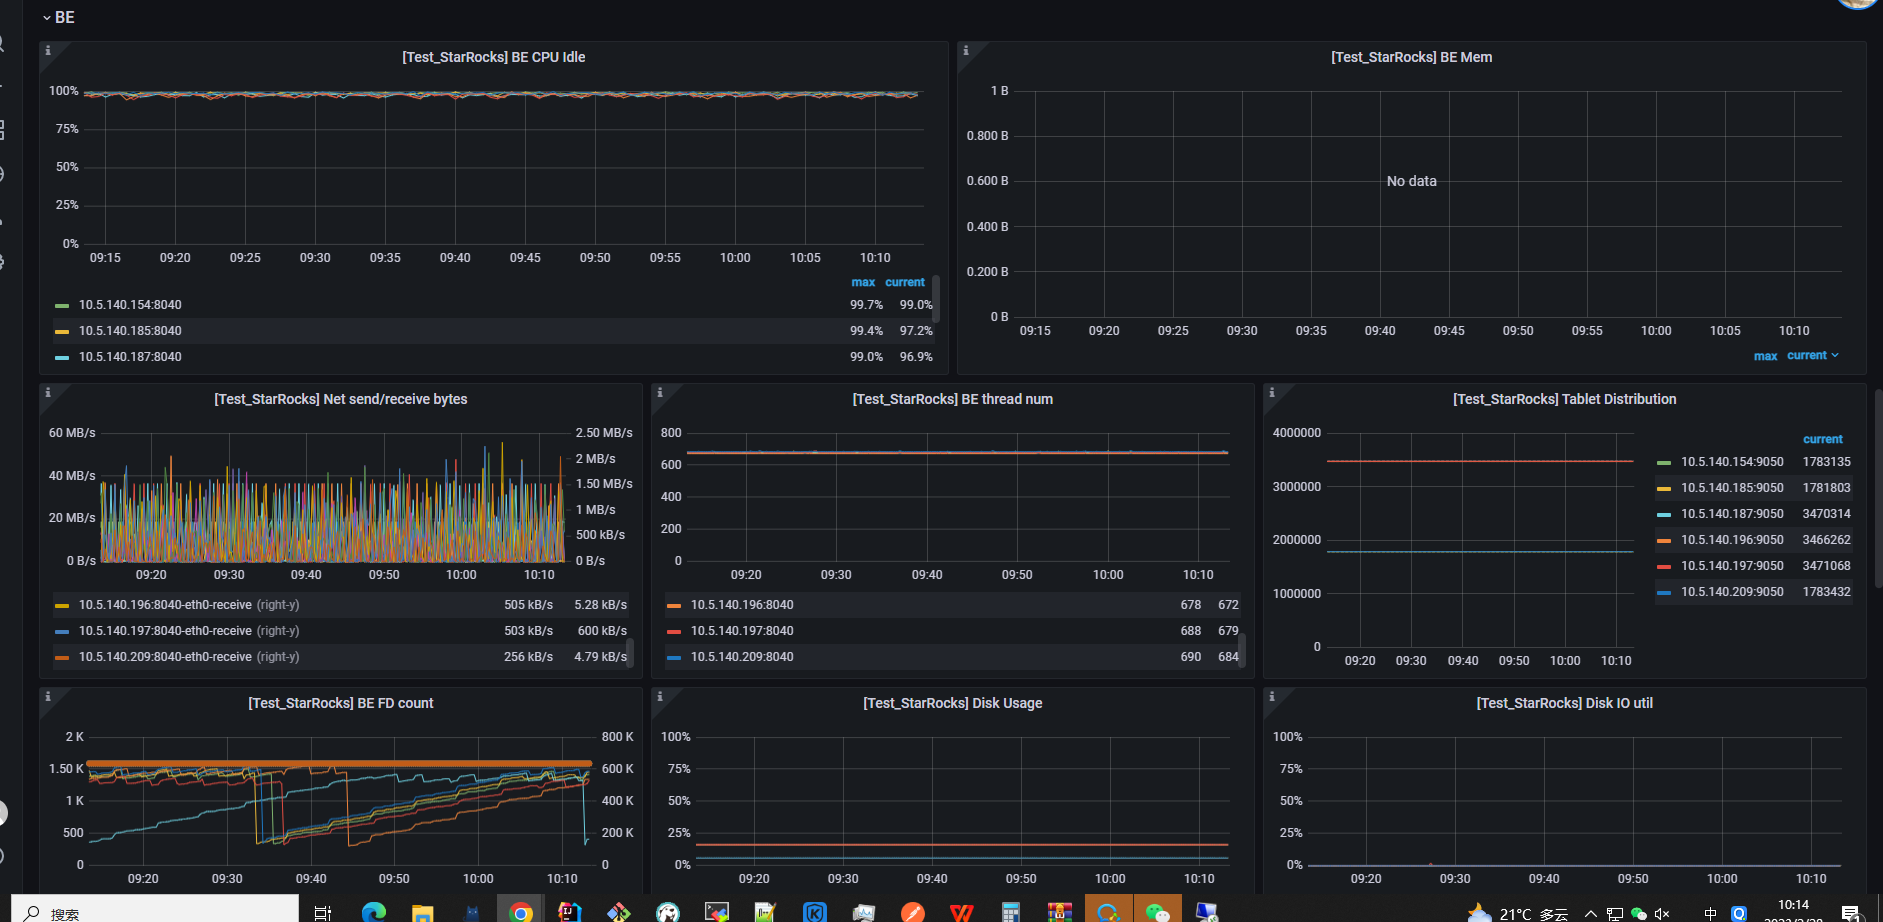Viewport: 1883px width, 922px height.
Task: Open the Tablet Distribution panel title menu
Action: 1565,399
